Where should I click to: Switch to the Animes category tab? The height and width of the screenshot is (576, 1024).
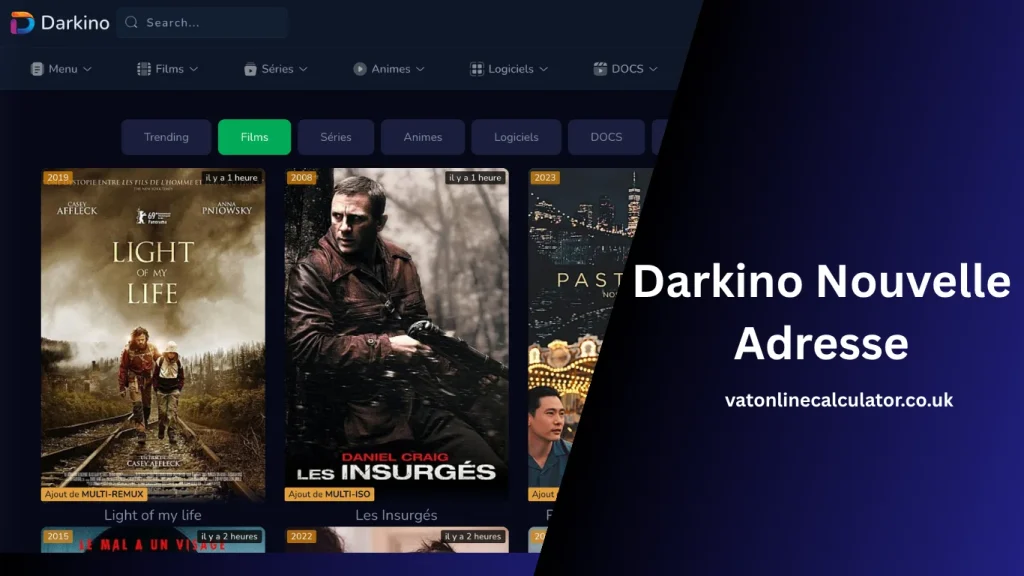coord(423,137)
